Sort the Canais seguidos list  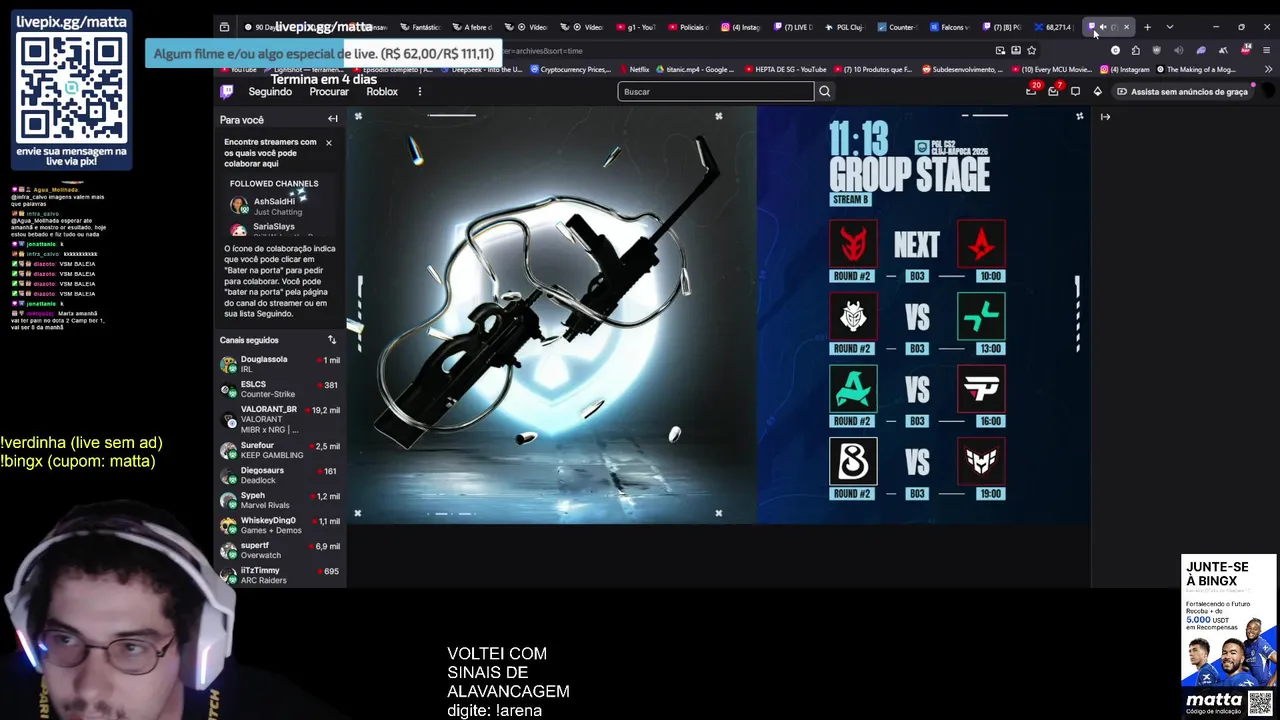[x=332, y=340]
